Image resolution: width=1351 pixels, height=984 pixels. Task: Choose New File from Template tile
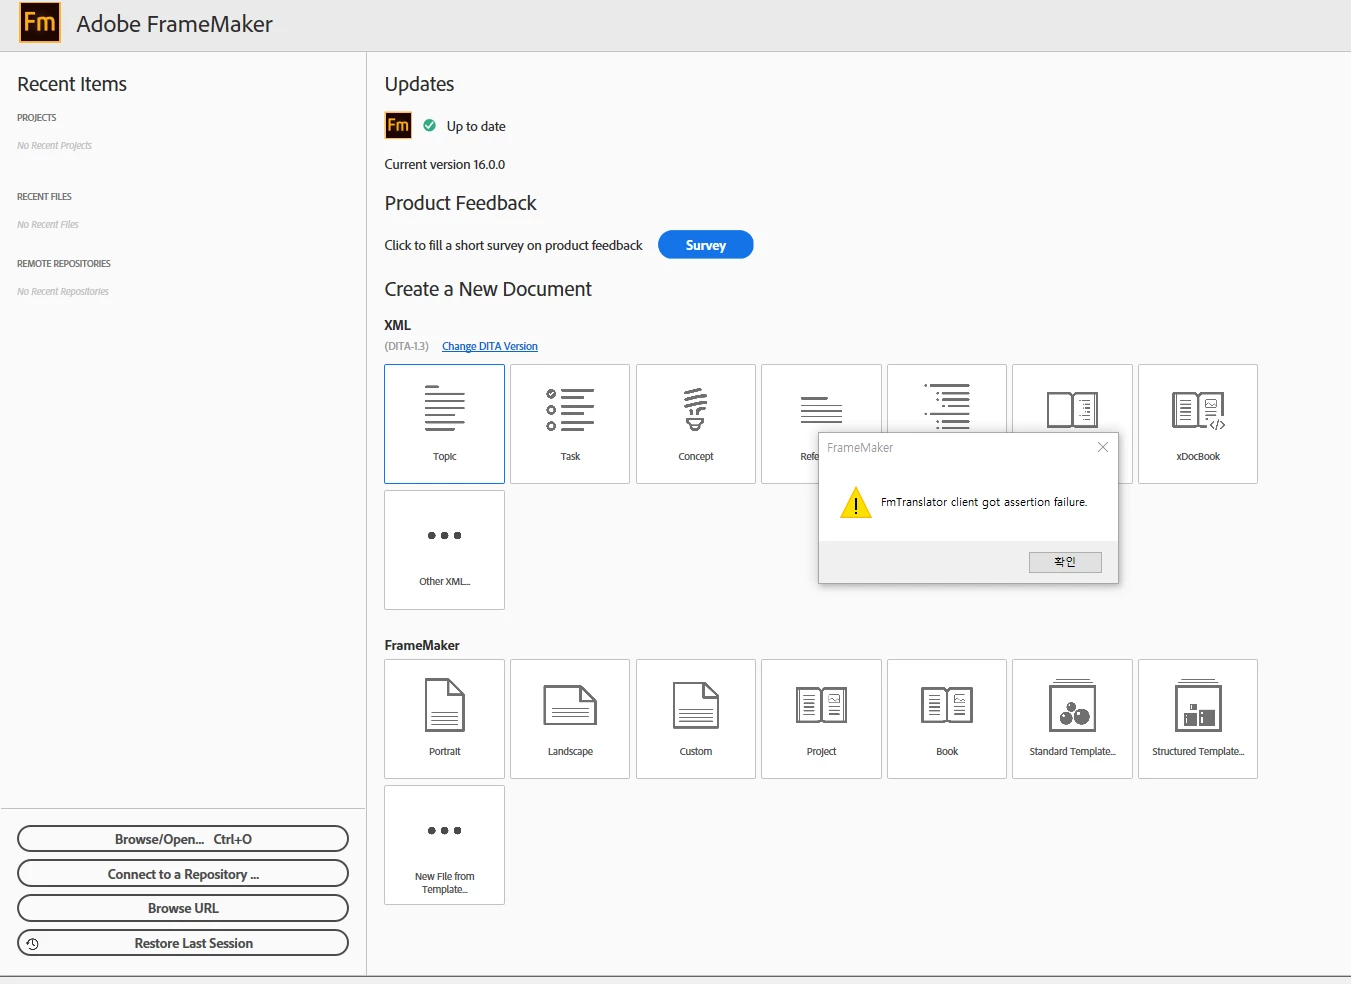click(444, 844)
